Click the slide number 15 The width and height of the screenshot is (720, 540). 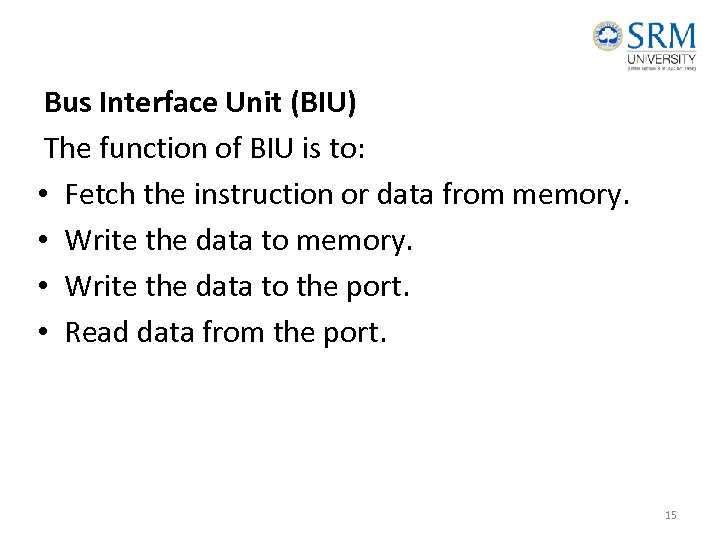[670, 515]
